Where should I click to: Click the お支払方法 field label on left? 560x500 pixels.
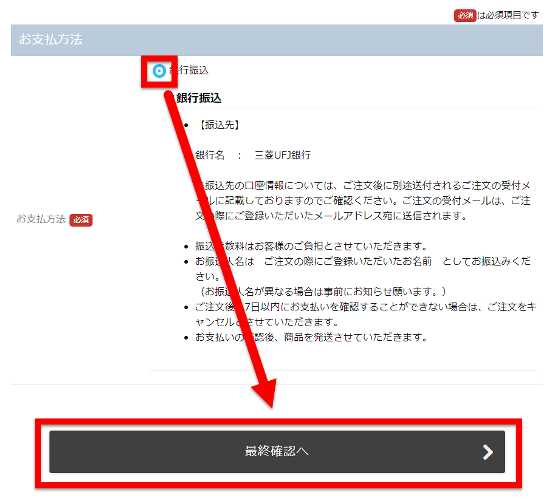pyautogui.click(x=41, y=219)
